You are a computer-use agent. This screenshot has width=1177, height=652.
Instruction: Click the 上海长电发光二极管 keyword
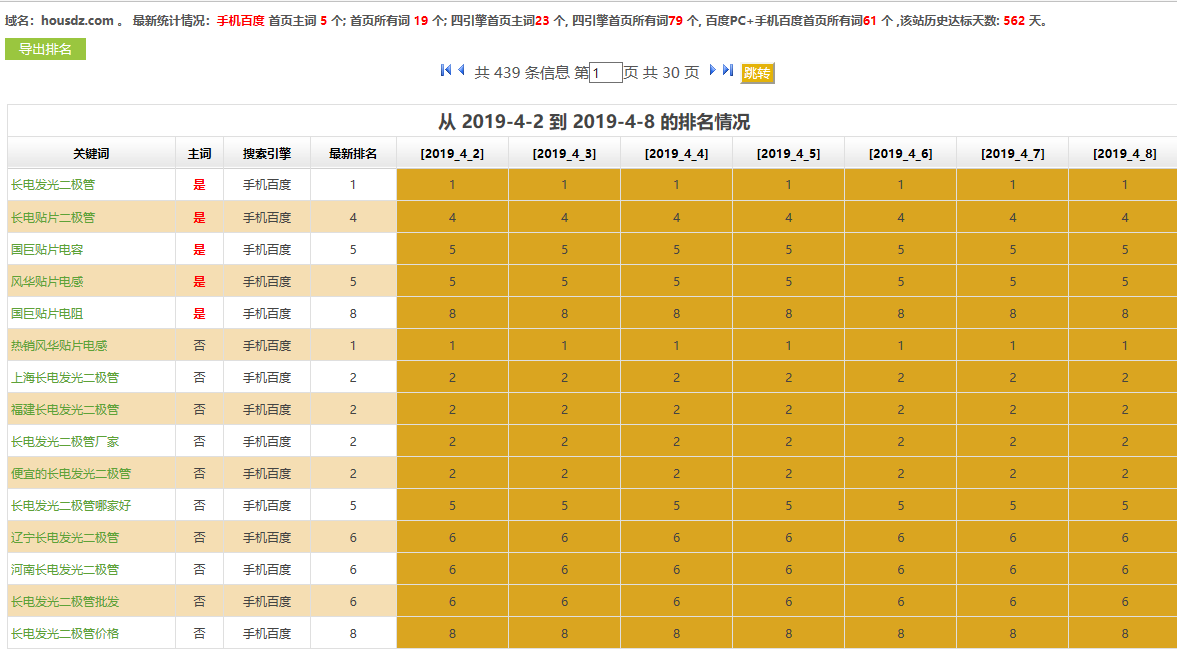pyautogui.click(x=65, y=377)
